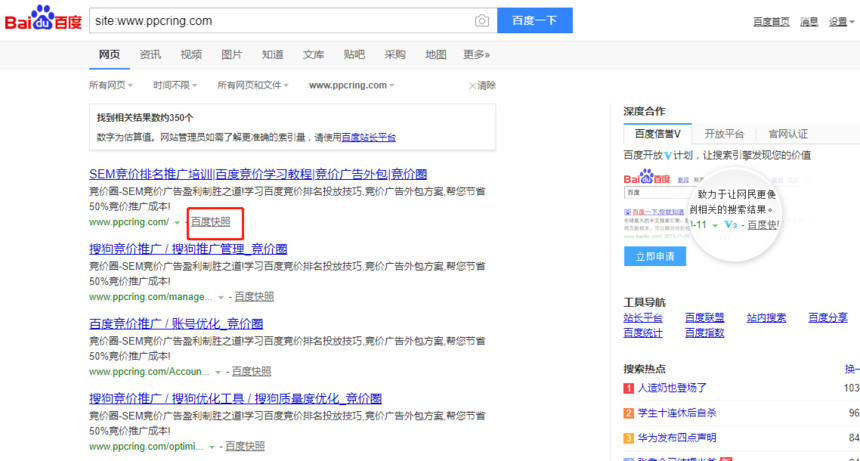This screenshot has height=461, width=860.
Task: Open the 更多» tab menu
Action: point(476,54)
